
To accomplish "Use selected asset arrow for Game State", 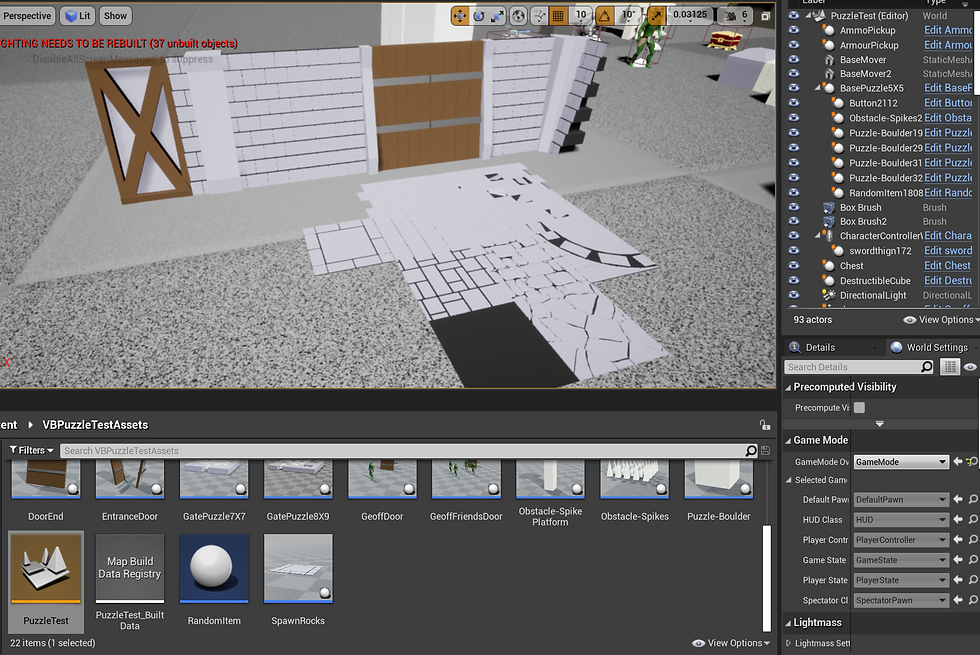I will [958, 560].
